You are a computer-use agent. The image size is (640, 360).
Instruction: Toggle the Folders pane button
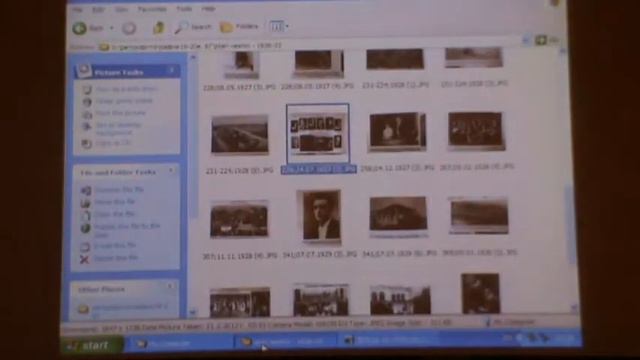239,27
